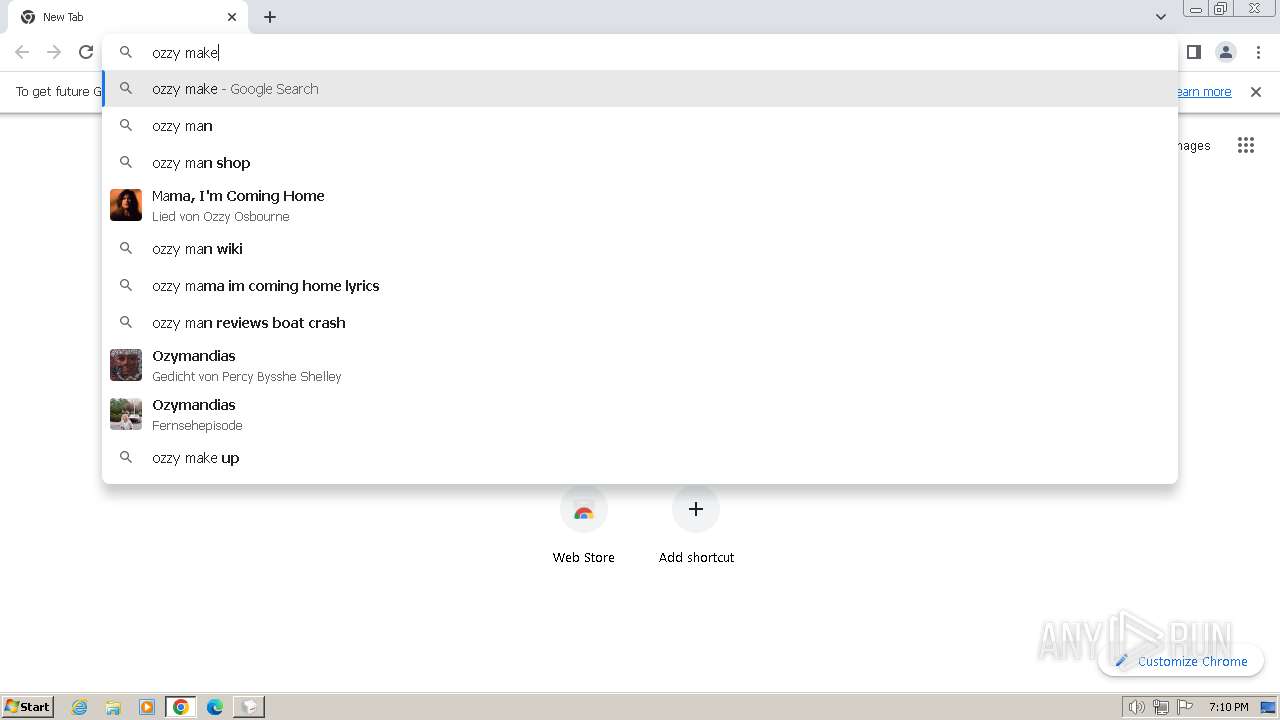1280x720 pixels.
Task: Dismiss the info bar with the X
Action: (x=1256, y=92)
